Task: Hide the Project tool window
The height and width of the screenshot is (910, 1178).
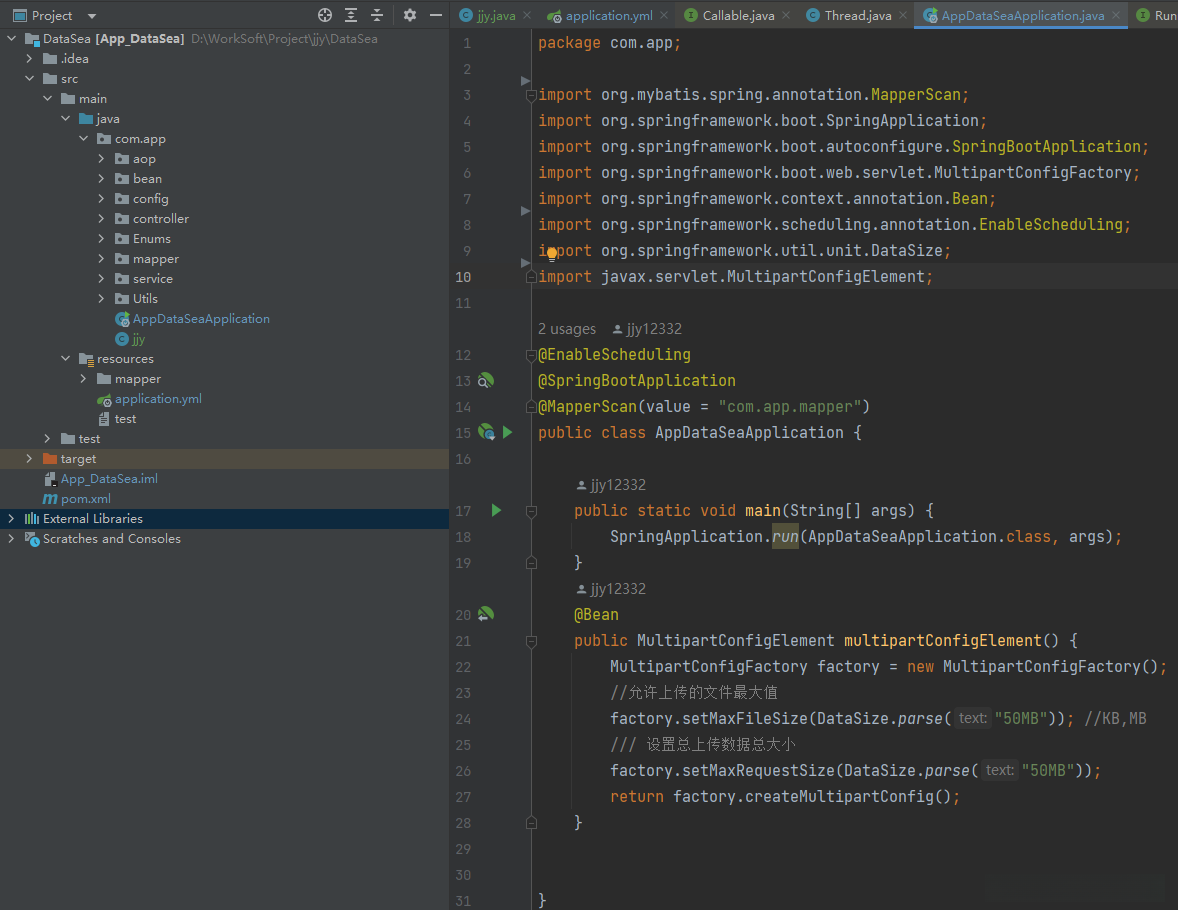Action: tap(435, 15)
